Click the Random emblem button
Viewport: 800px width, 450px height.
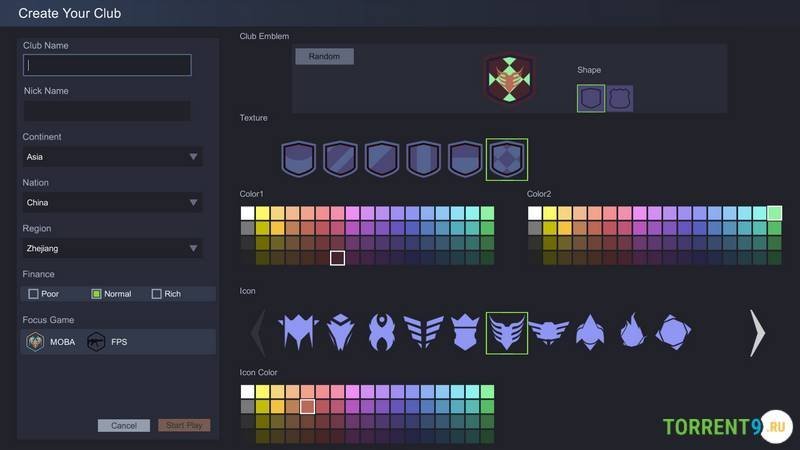pyautogui.click(x=324, y=57)
